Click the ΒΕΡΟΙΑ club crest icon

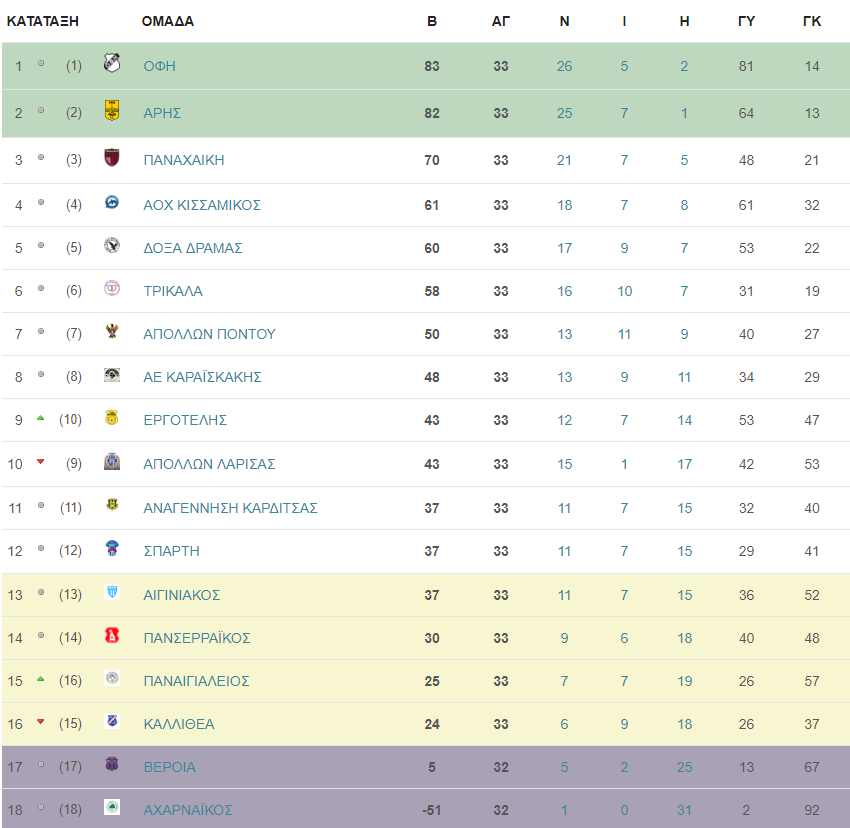point(112,764)
